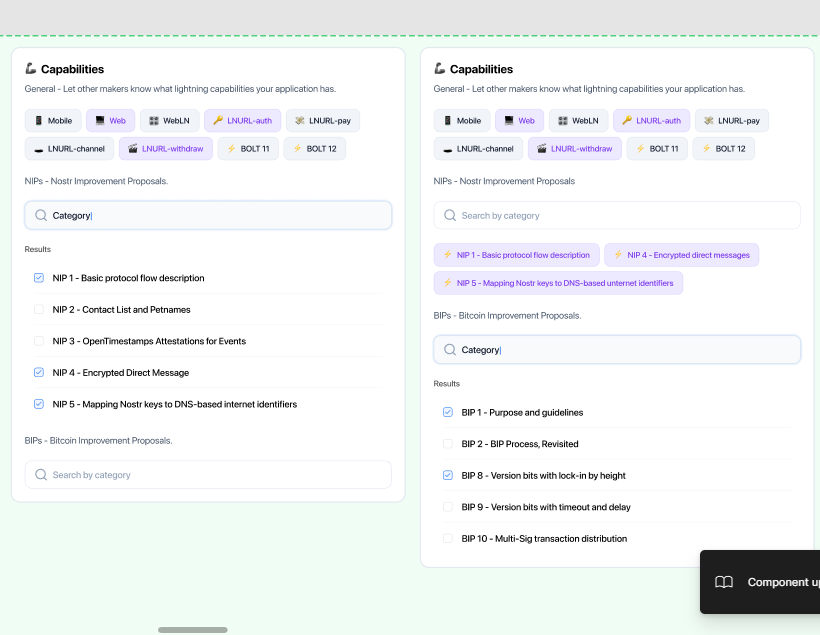This screenshot has height=635, width=820.
Task: Click phone icon on left Mobile chip
Action: 38,121
